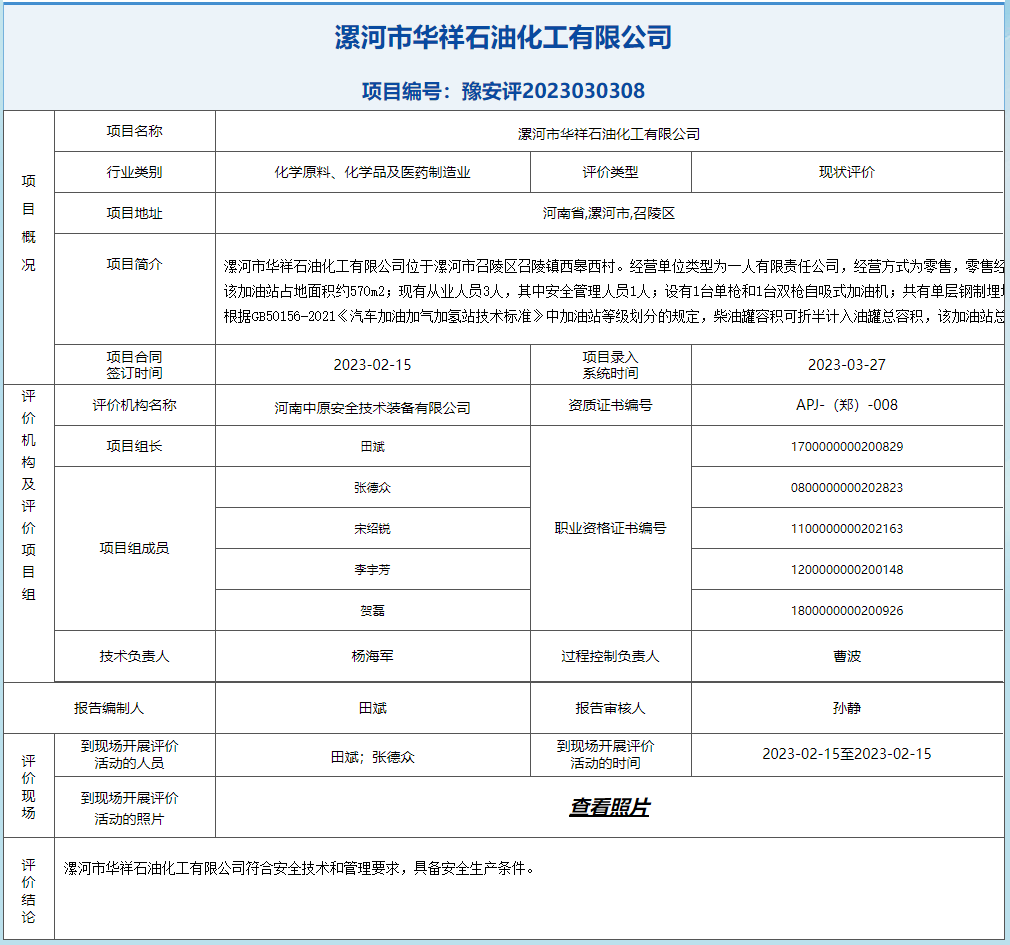
Task: Select address 河南省,漯河市,召陵区
Action: 609,213
